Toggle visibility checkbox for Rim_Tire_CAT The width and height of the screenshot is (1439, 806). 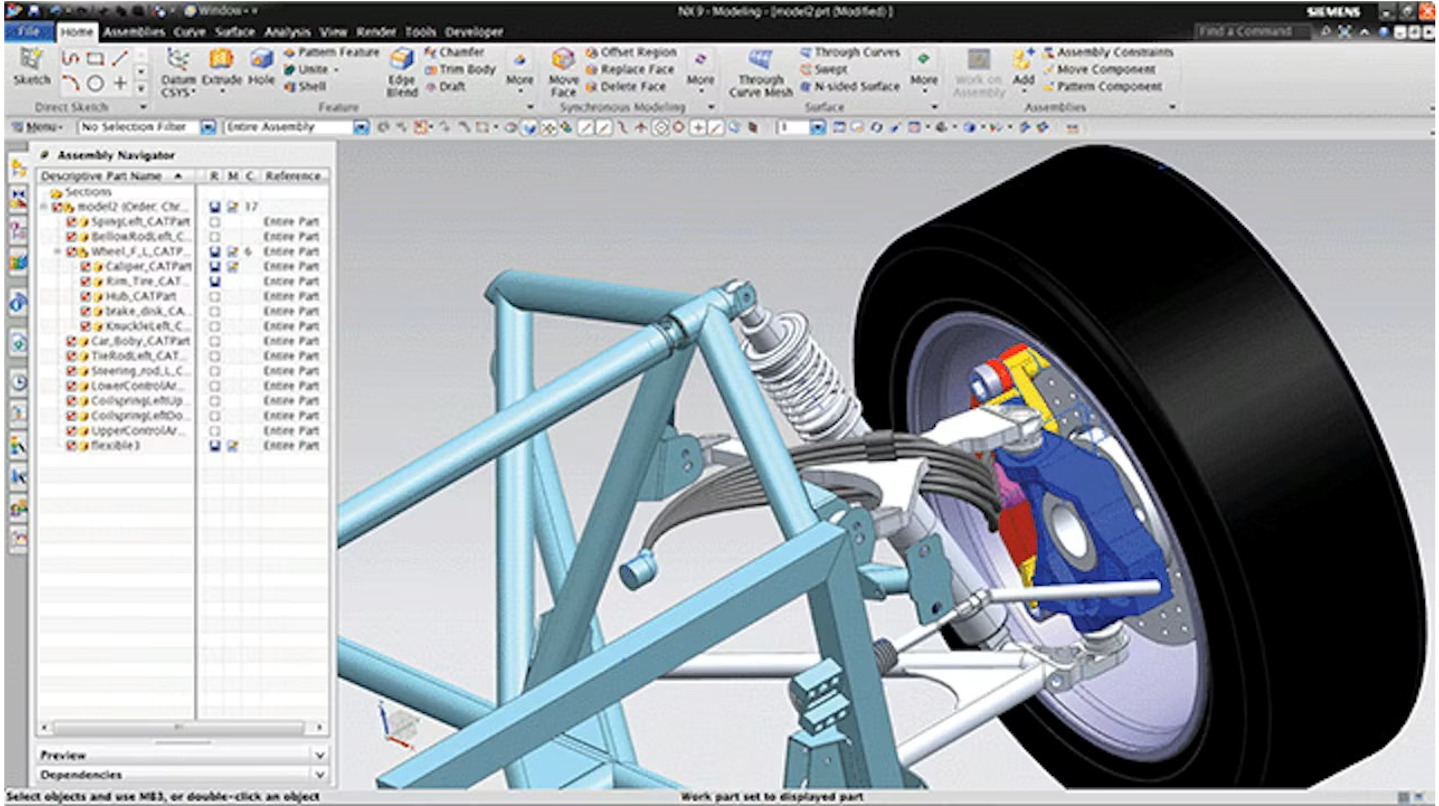(86, 281)
